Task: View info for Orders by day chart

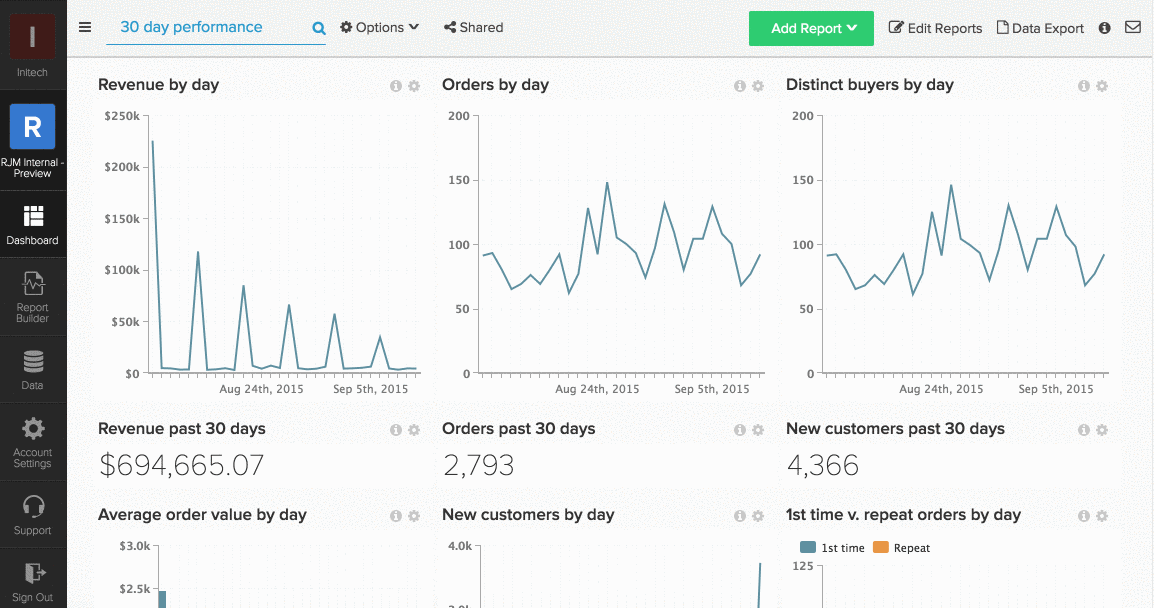Action: pos(739,86)
